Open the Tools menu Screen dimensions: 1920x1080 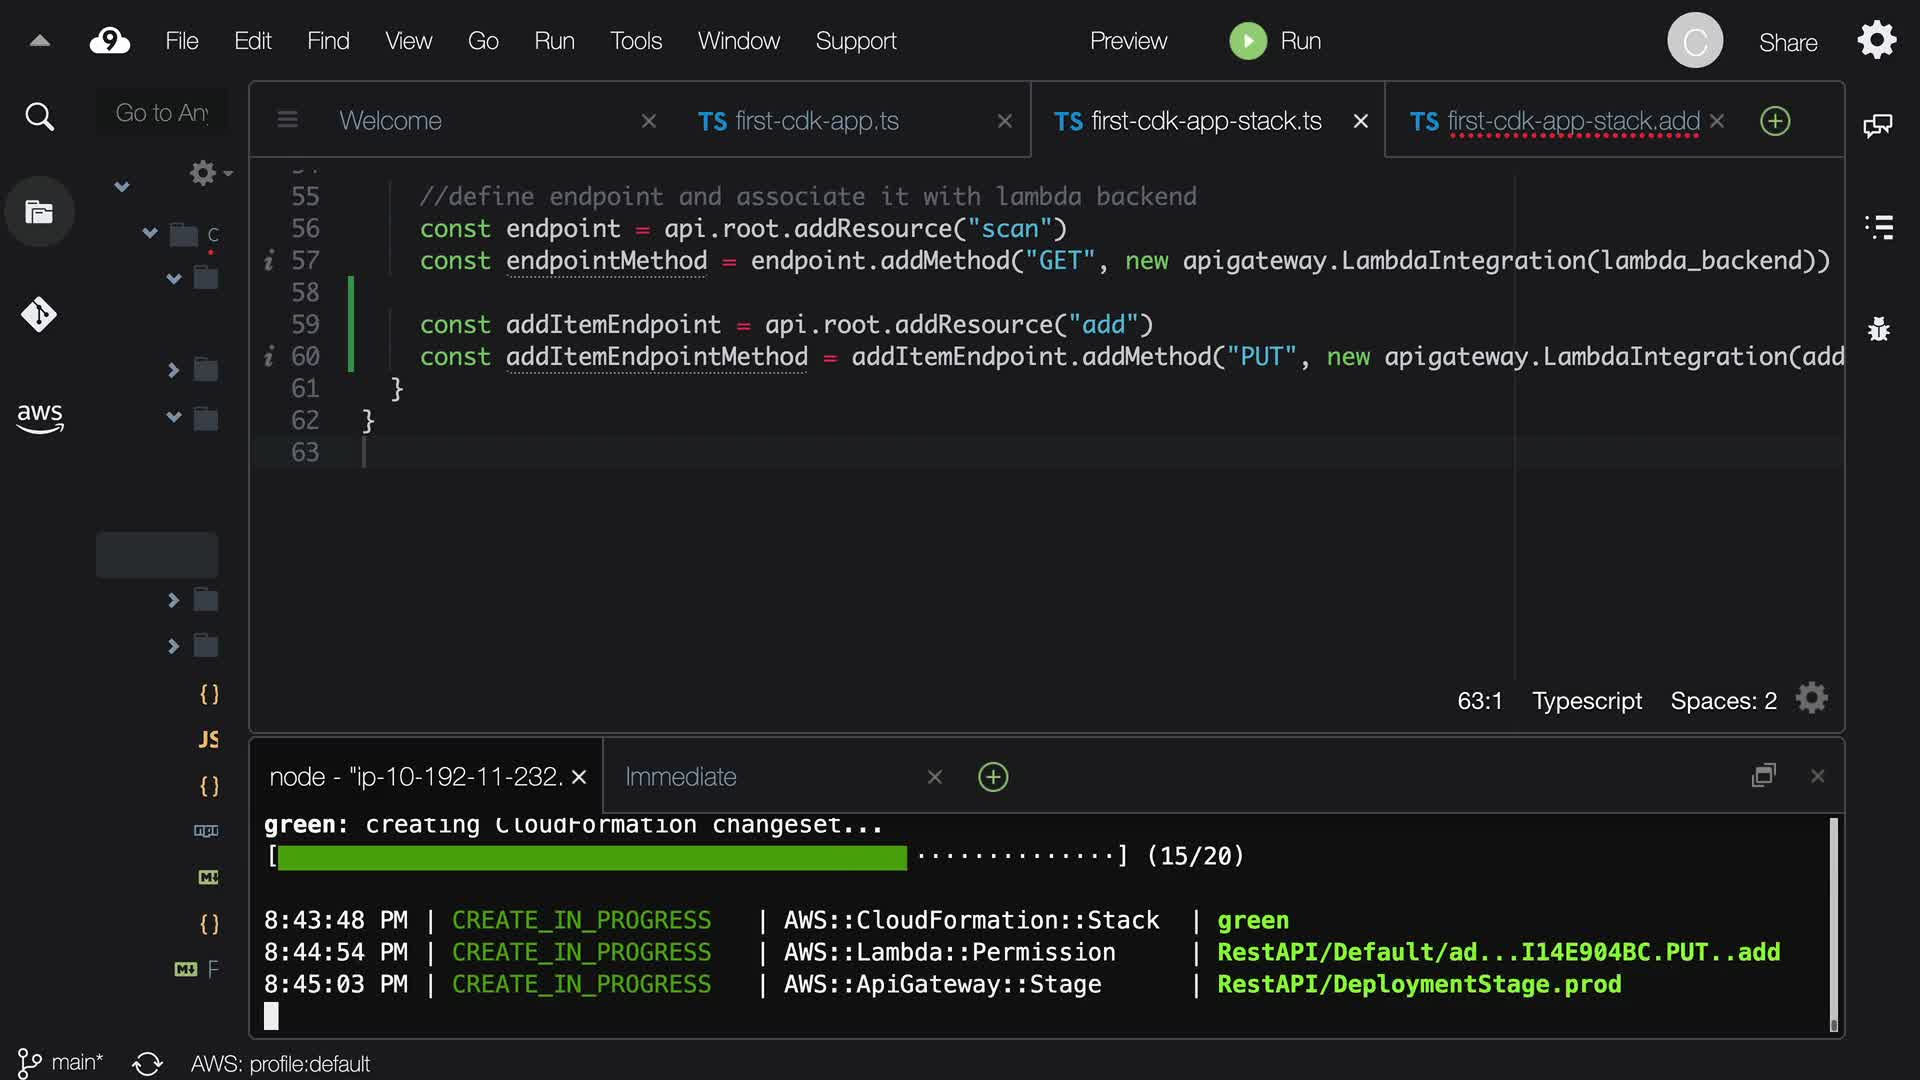coord(636,41)
